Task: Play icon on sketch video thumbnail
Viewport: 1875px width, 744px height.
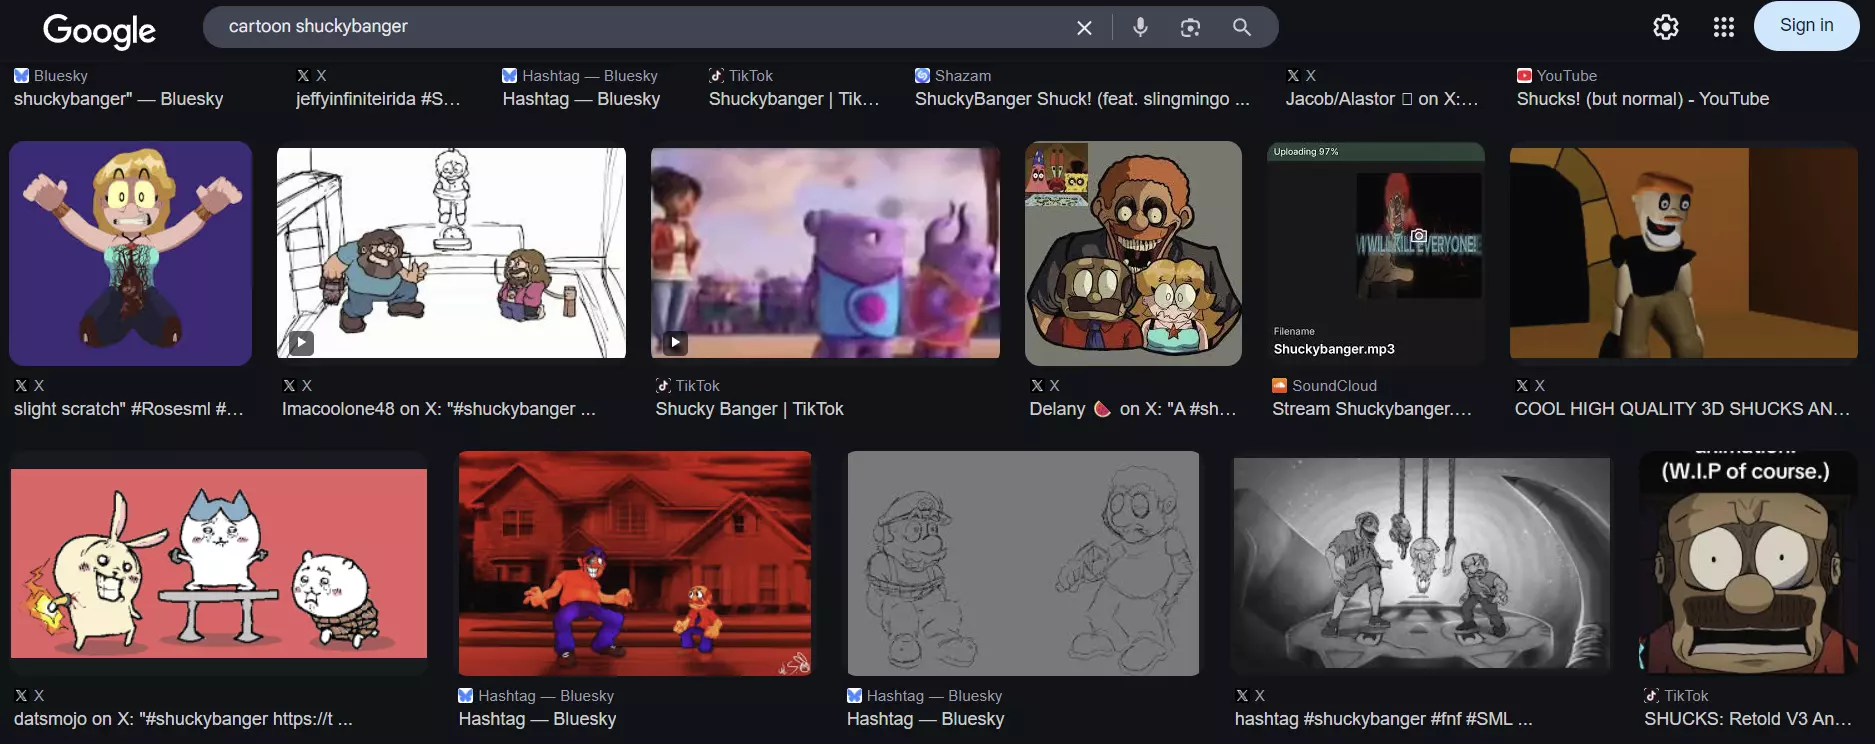Action: [x=301, y=343]
